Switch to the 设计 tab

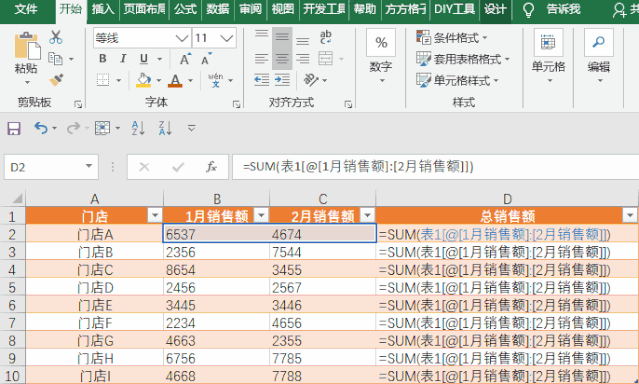[x=495, y=9]
